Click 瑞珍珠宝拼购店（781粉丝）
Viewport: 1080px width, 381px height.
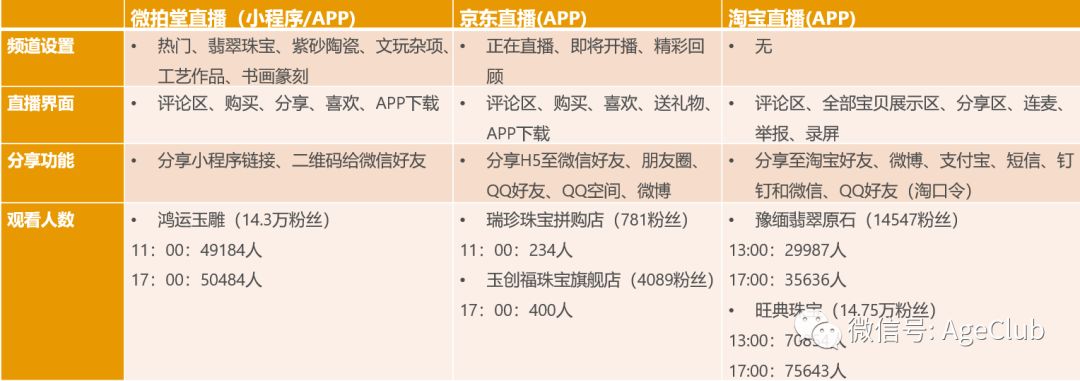[588, 220]
